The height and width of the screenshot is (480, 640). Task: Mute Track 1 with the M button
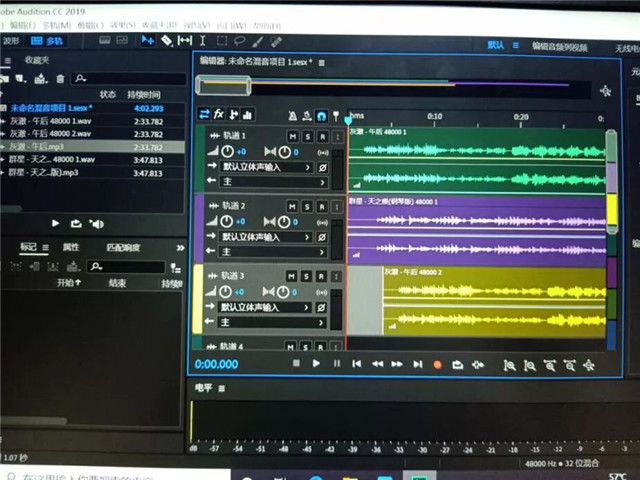pyautogui.click(x=293, y=136)
